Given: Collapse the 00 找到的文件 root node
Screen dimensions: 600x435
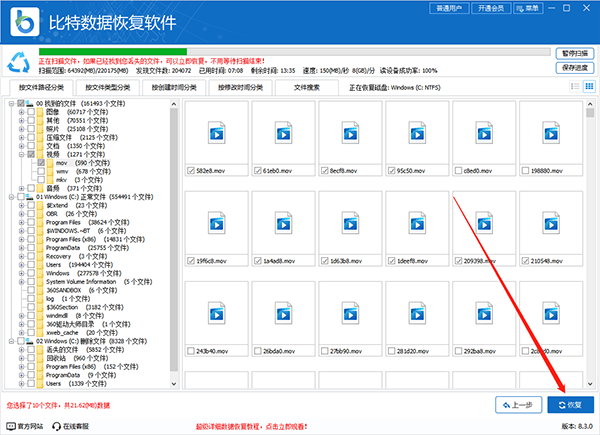Looking at the screenshot, I should pos(10,104).
